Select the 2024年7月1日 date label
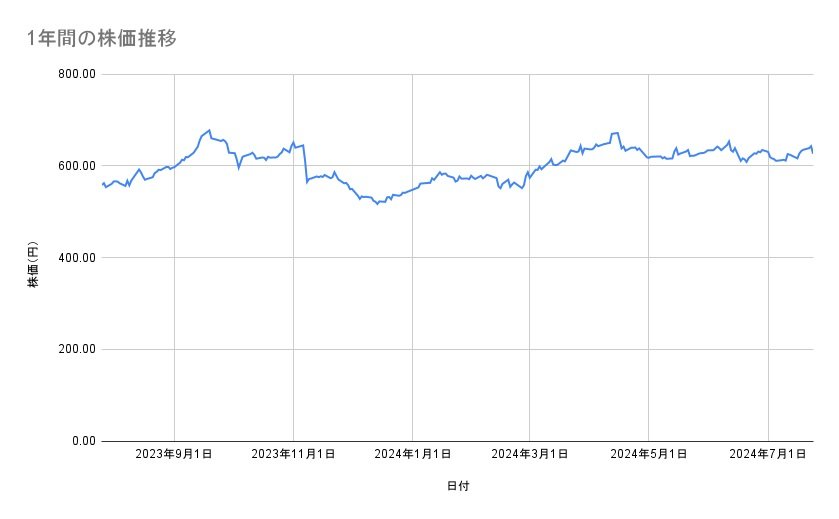 (x=768, y=455)
